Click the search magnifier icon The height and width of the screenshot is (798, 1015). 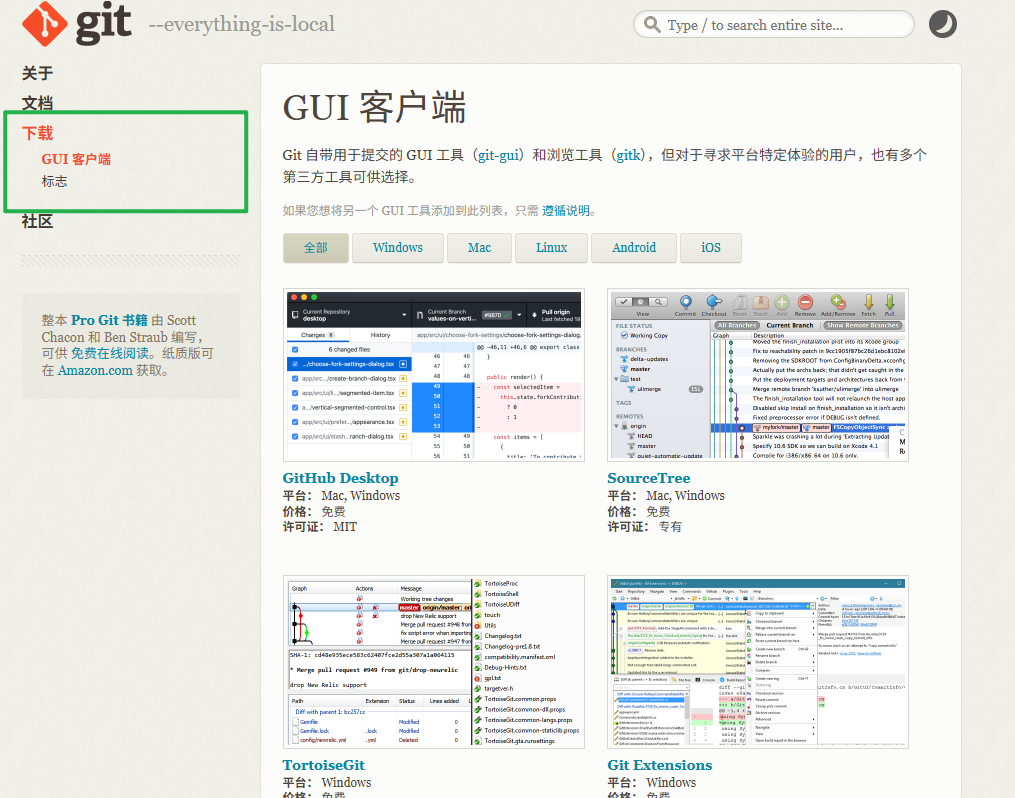pos(652,25)
